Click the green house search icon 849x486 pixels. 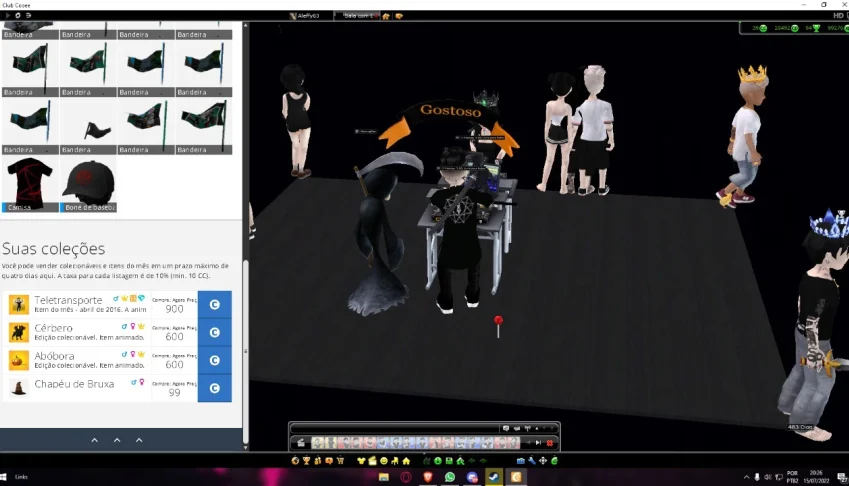click(460, 461)
